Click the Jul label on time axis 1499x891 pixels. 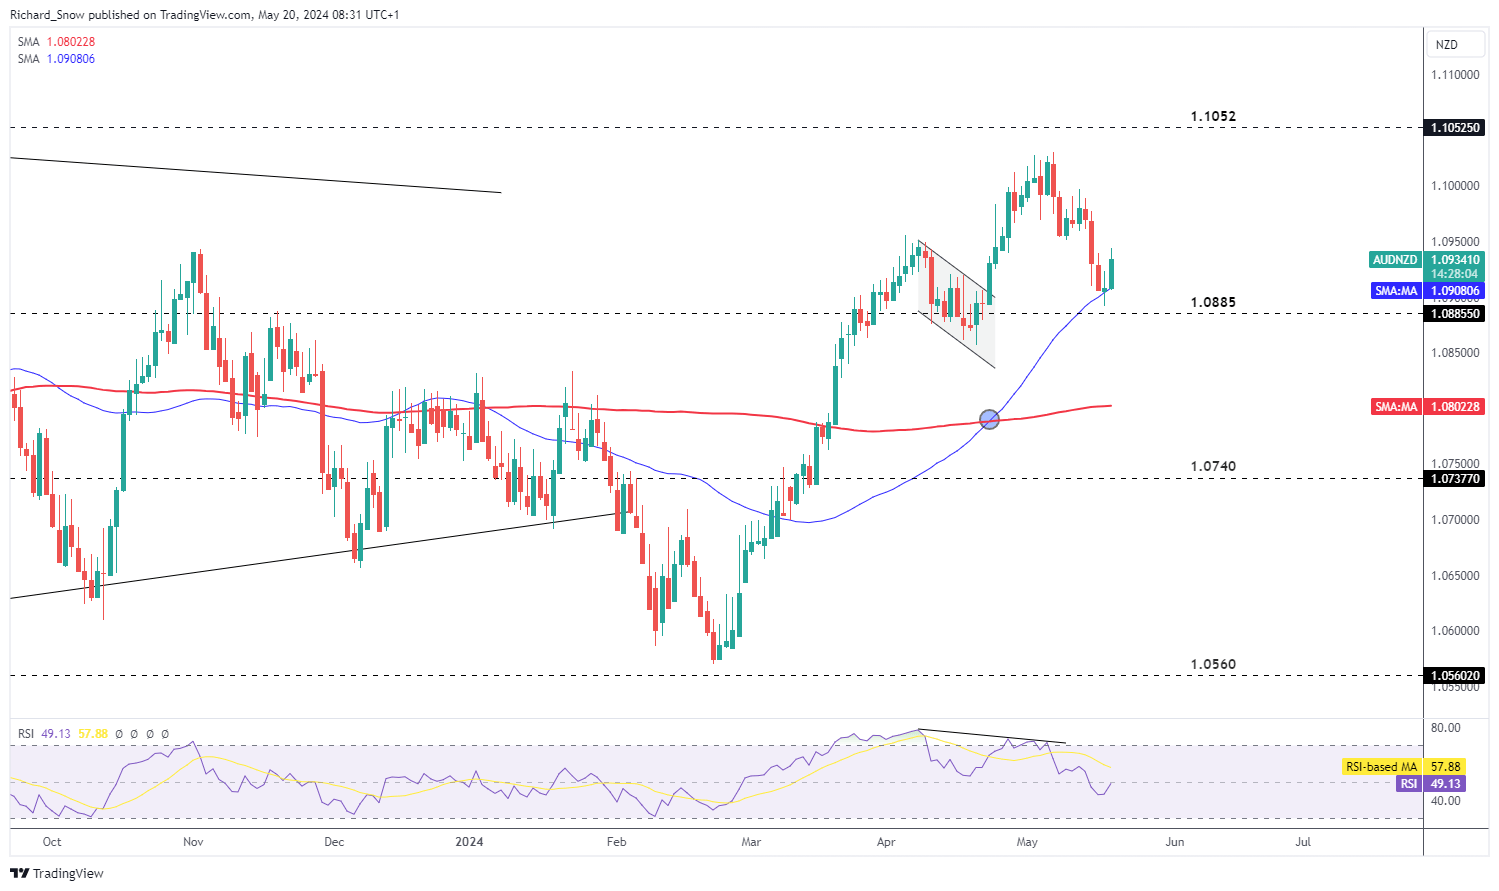(1303, 842)
